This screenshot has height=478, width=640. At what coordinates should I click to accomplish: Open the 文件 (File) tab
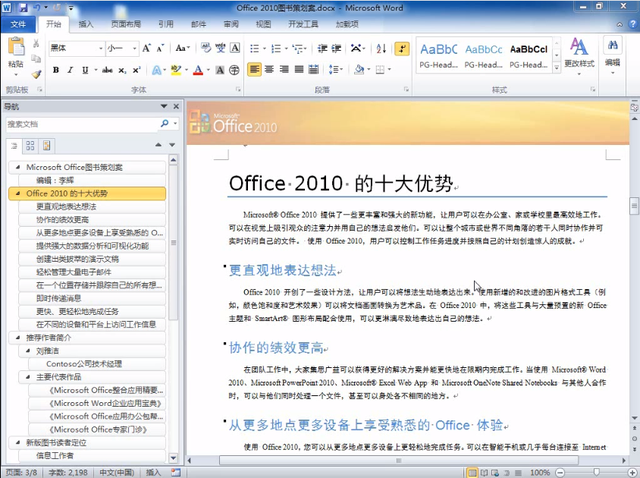pyautogui.click(x=18, y=23)
